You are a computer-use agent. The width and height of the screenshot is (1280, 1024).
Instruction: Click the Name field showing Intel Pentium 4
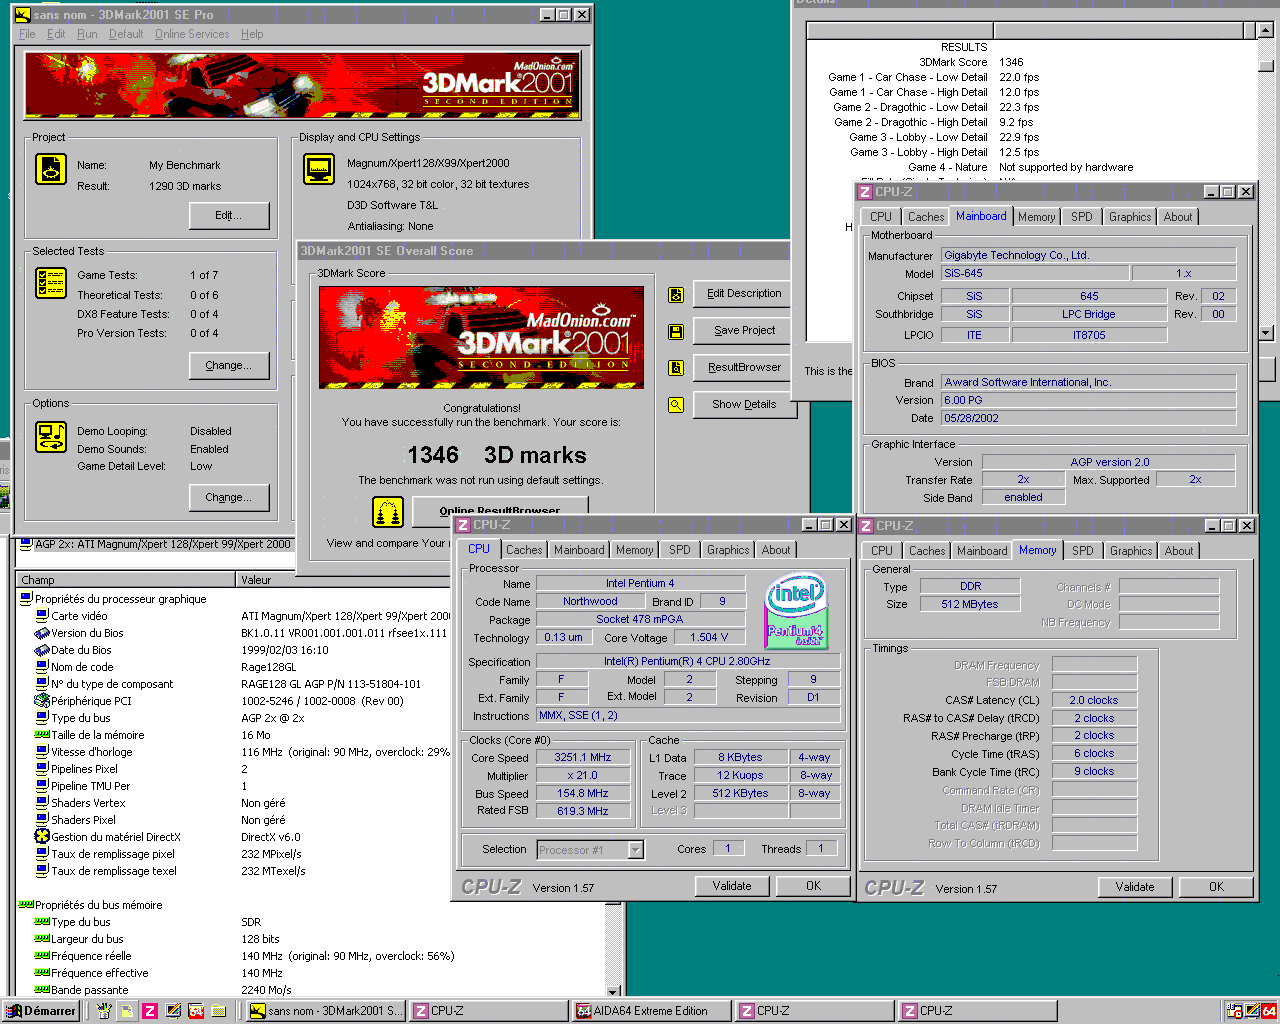pyautogui.click(x=640, y=584)
